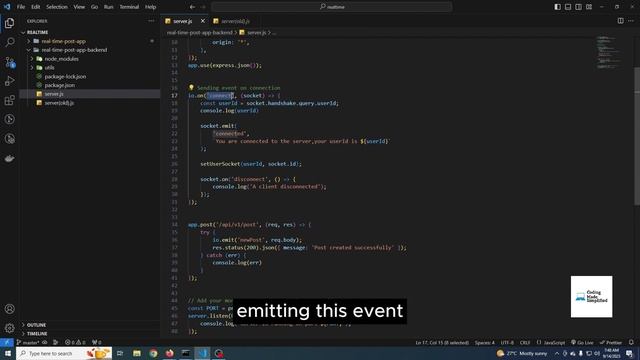640x360 pixels.
Task: Click Prettier in status bar
Action: pos(611,342)
